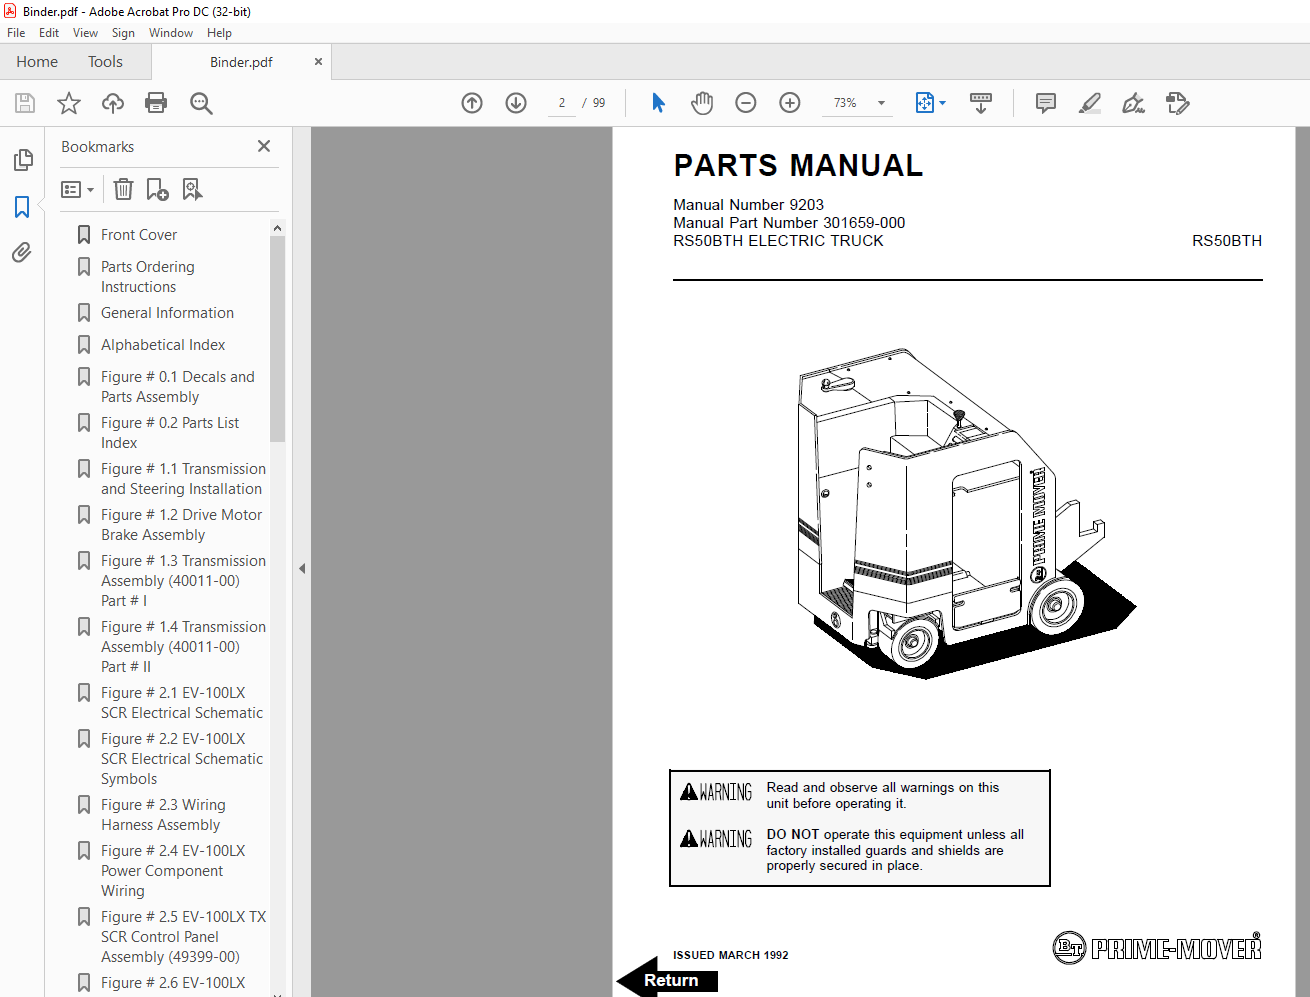This screenshot has height=997, width=1310.
Task: Go to previous page arrow
Action: pos(472,103)
